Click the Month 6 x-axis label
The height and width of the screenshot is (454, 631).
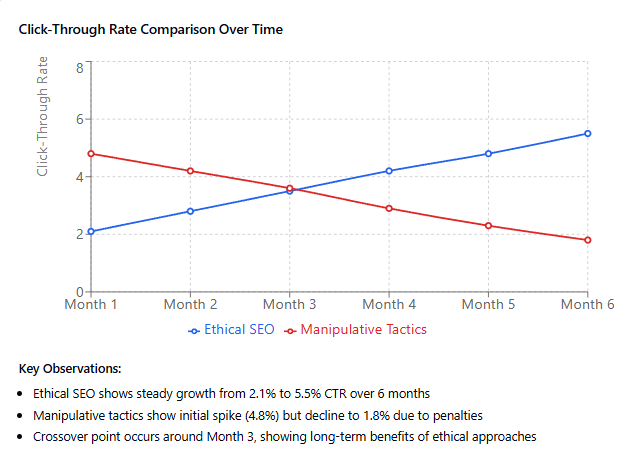pos(587,304)
